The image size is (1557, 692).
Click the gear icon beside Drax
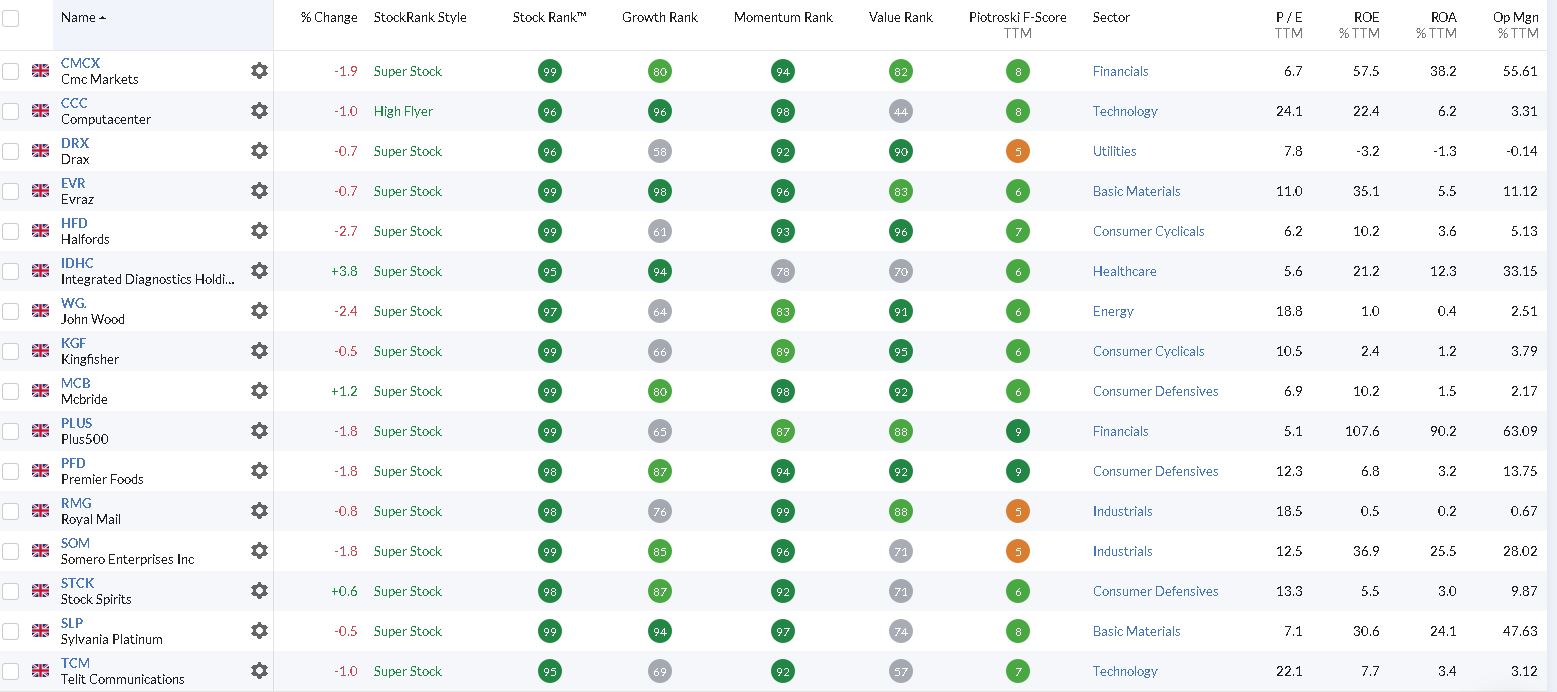(259, 151)
